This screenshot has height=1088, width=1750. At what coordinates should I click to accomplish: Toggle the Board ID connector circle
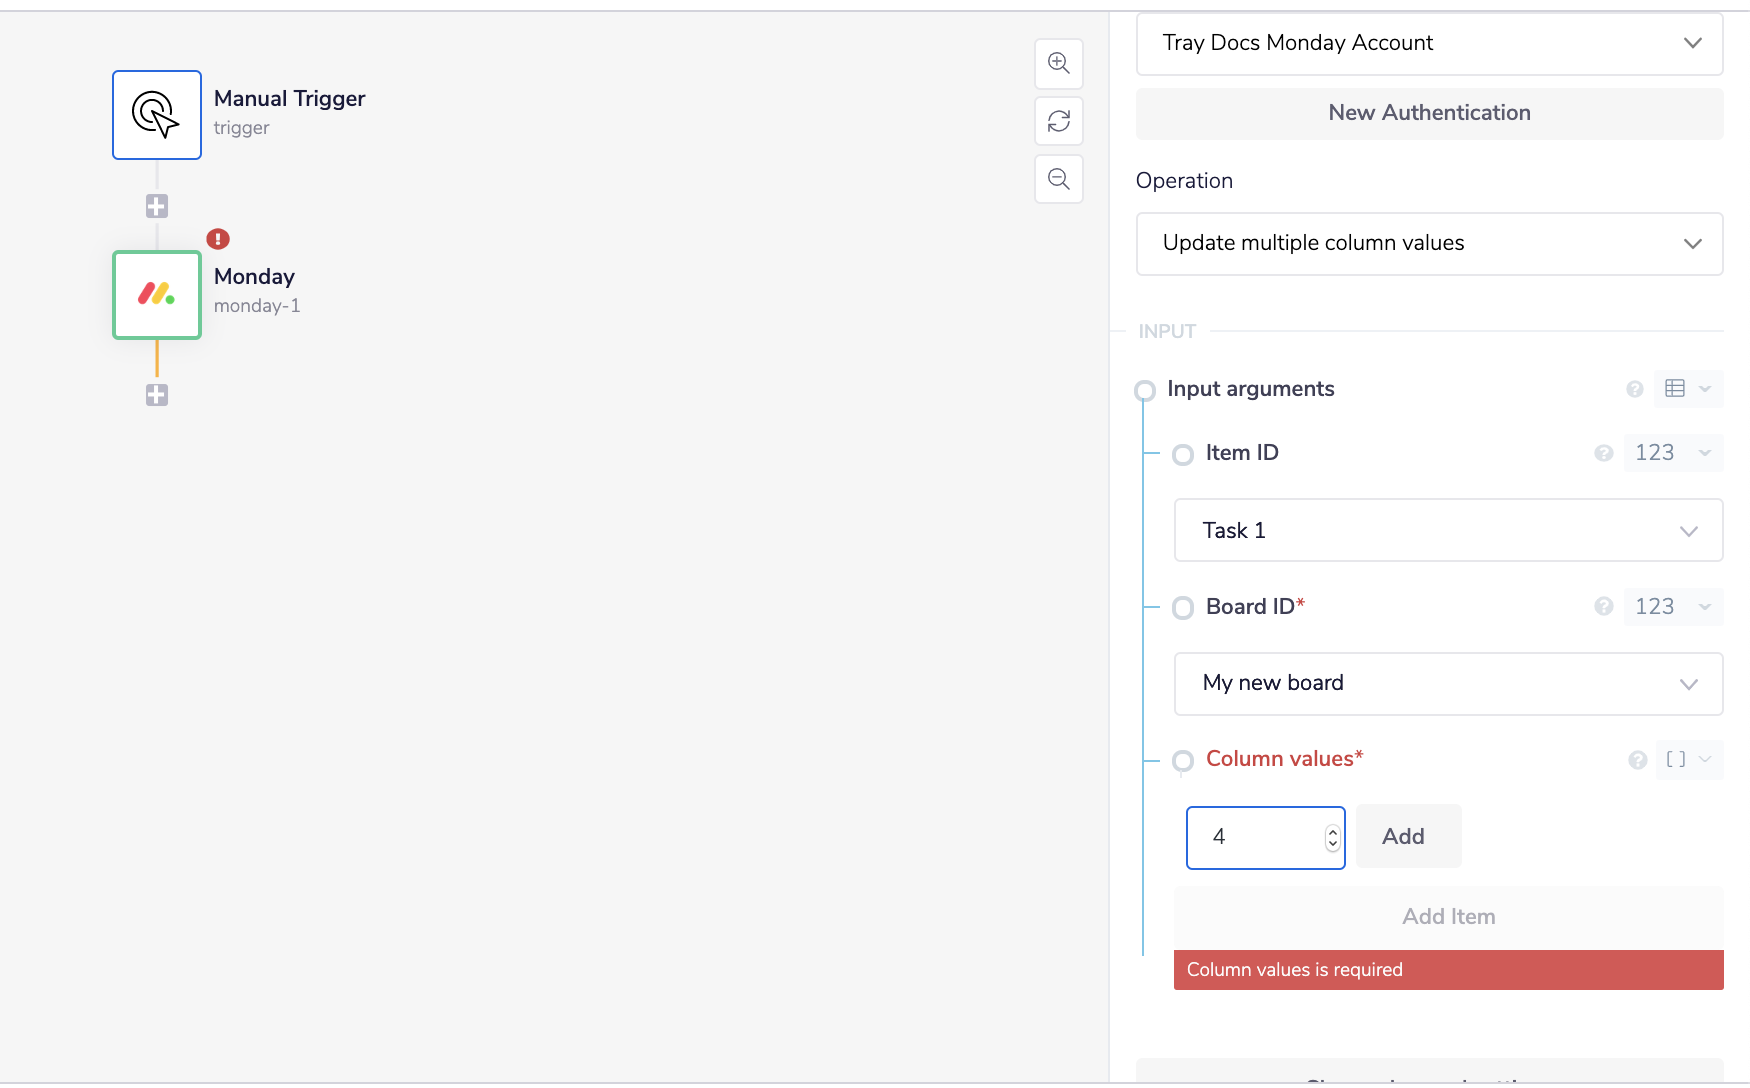(x=1183, y=608)
